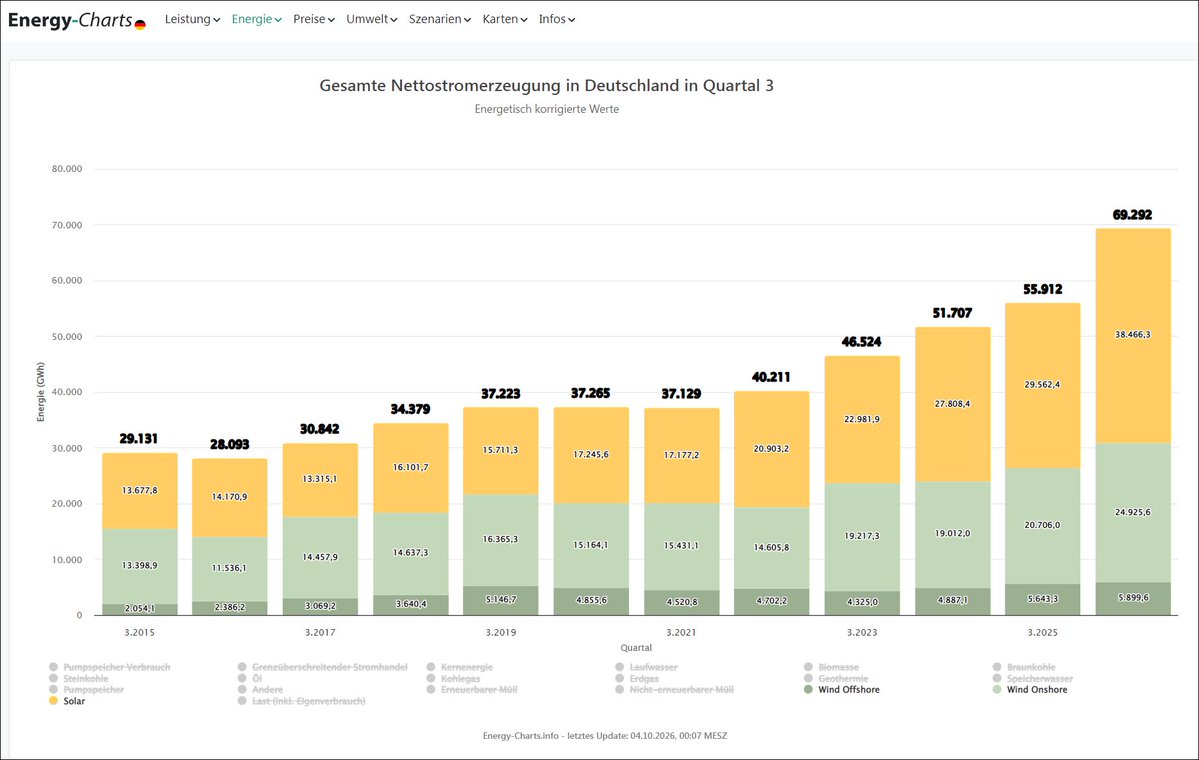The height and width of the screenshot is (760, 1199).
Task: Hide the Solar series via its legend entry
Action: point(67,701)
